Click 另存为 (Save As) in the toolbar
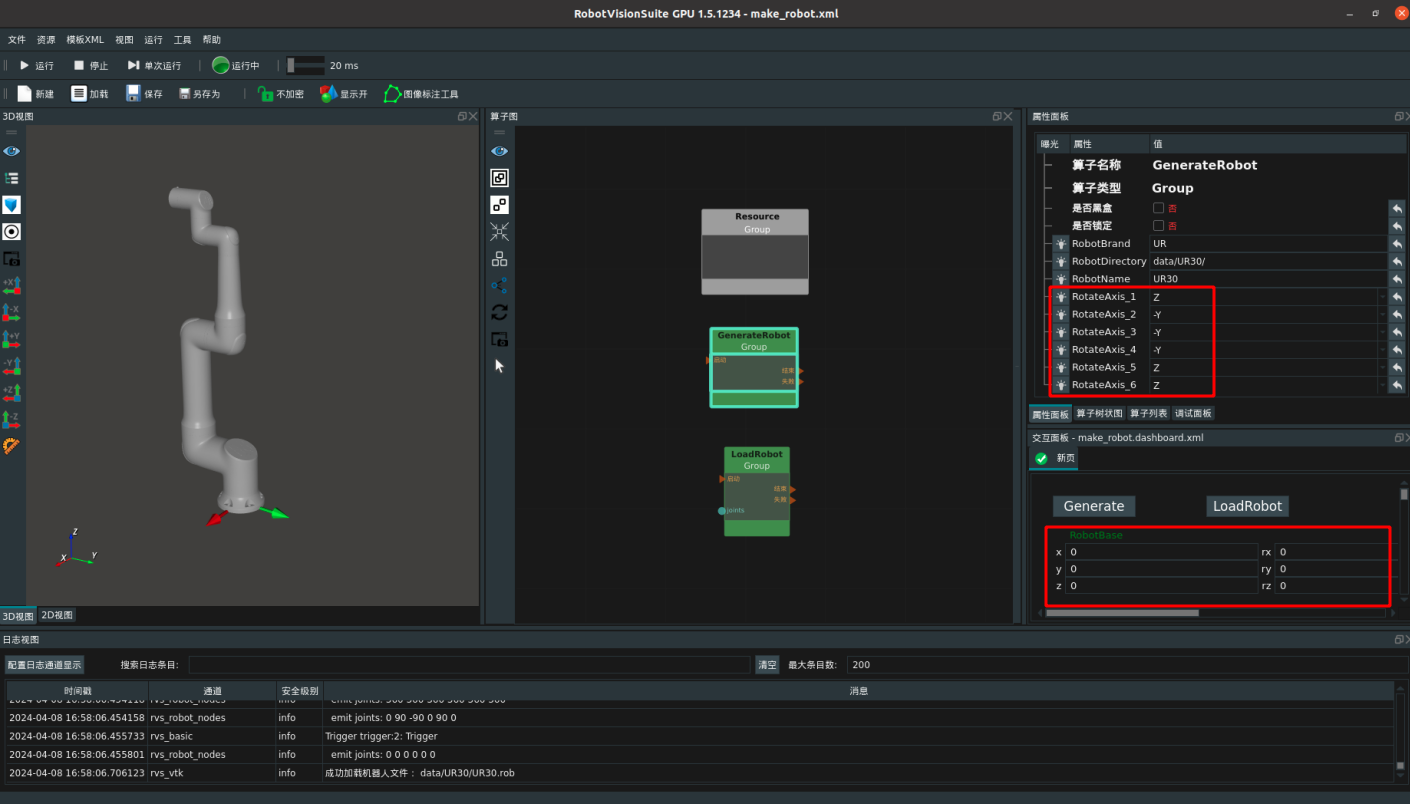 point(200,94)
